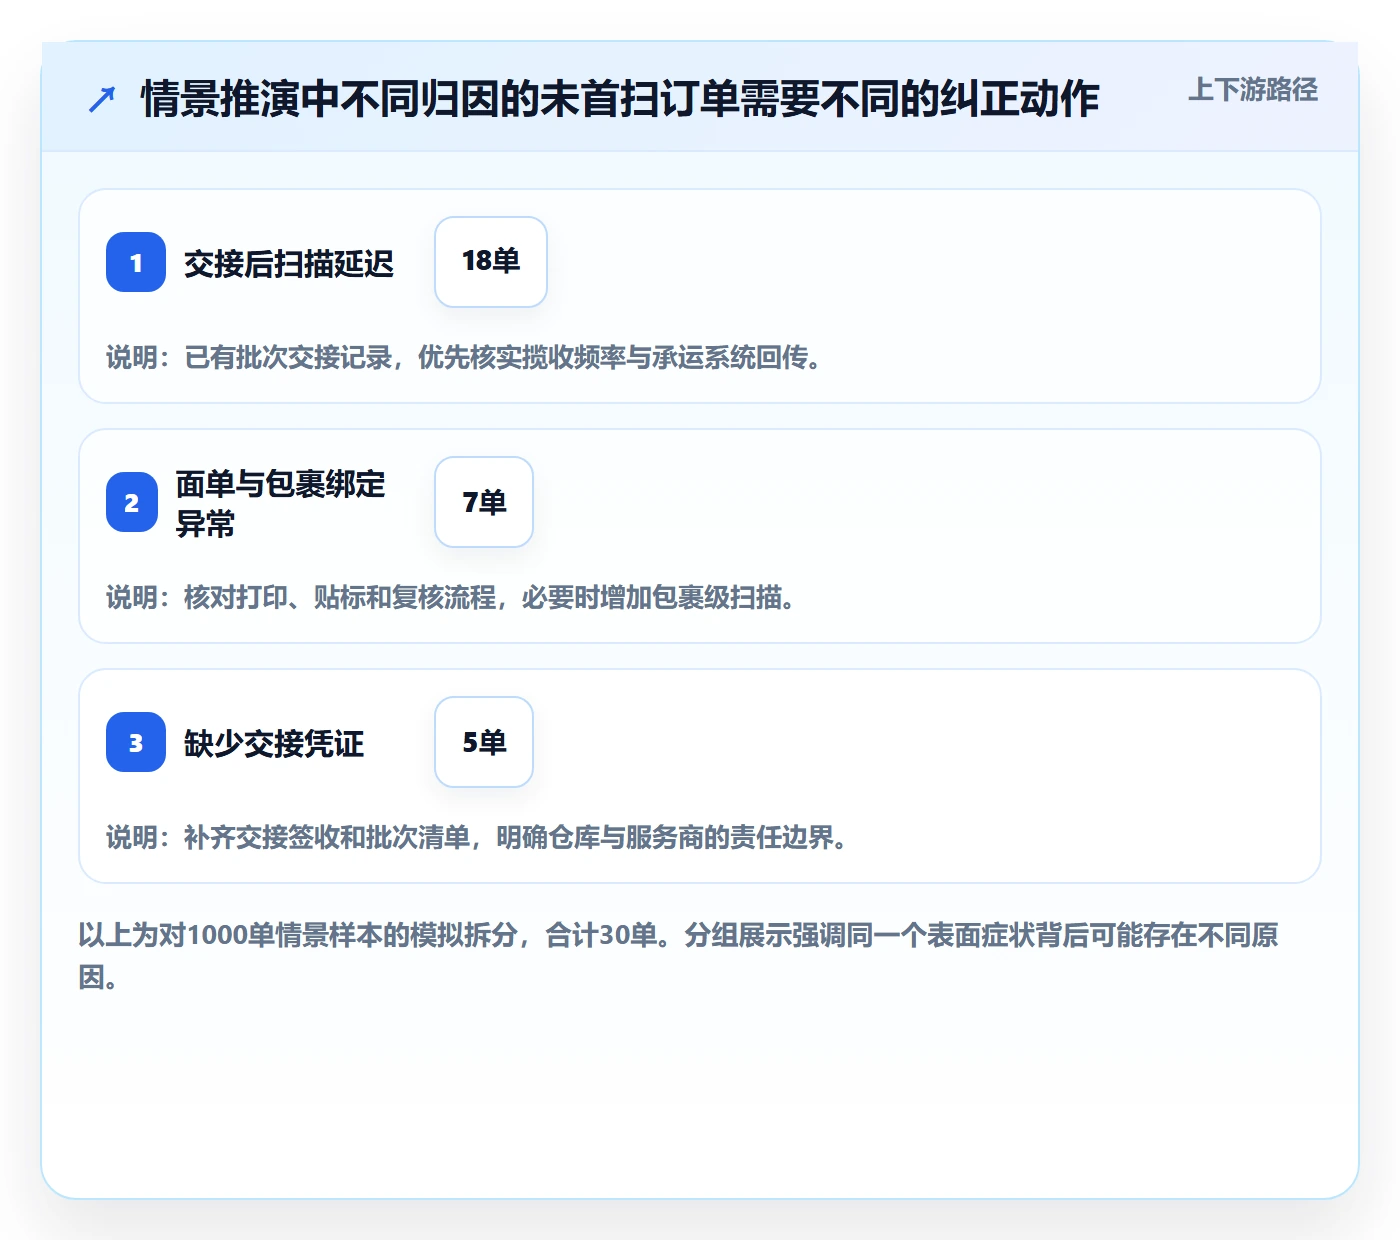1400x1240 pixels.
Task: Click the note starting 说明：补齐交接签收和批次清单
Action: 479,837
